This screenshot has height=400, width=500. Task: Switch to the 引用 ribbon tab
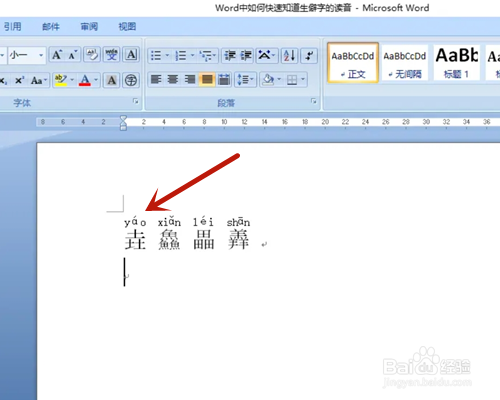point(13,27)
